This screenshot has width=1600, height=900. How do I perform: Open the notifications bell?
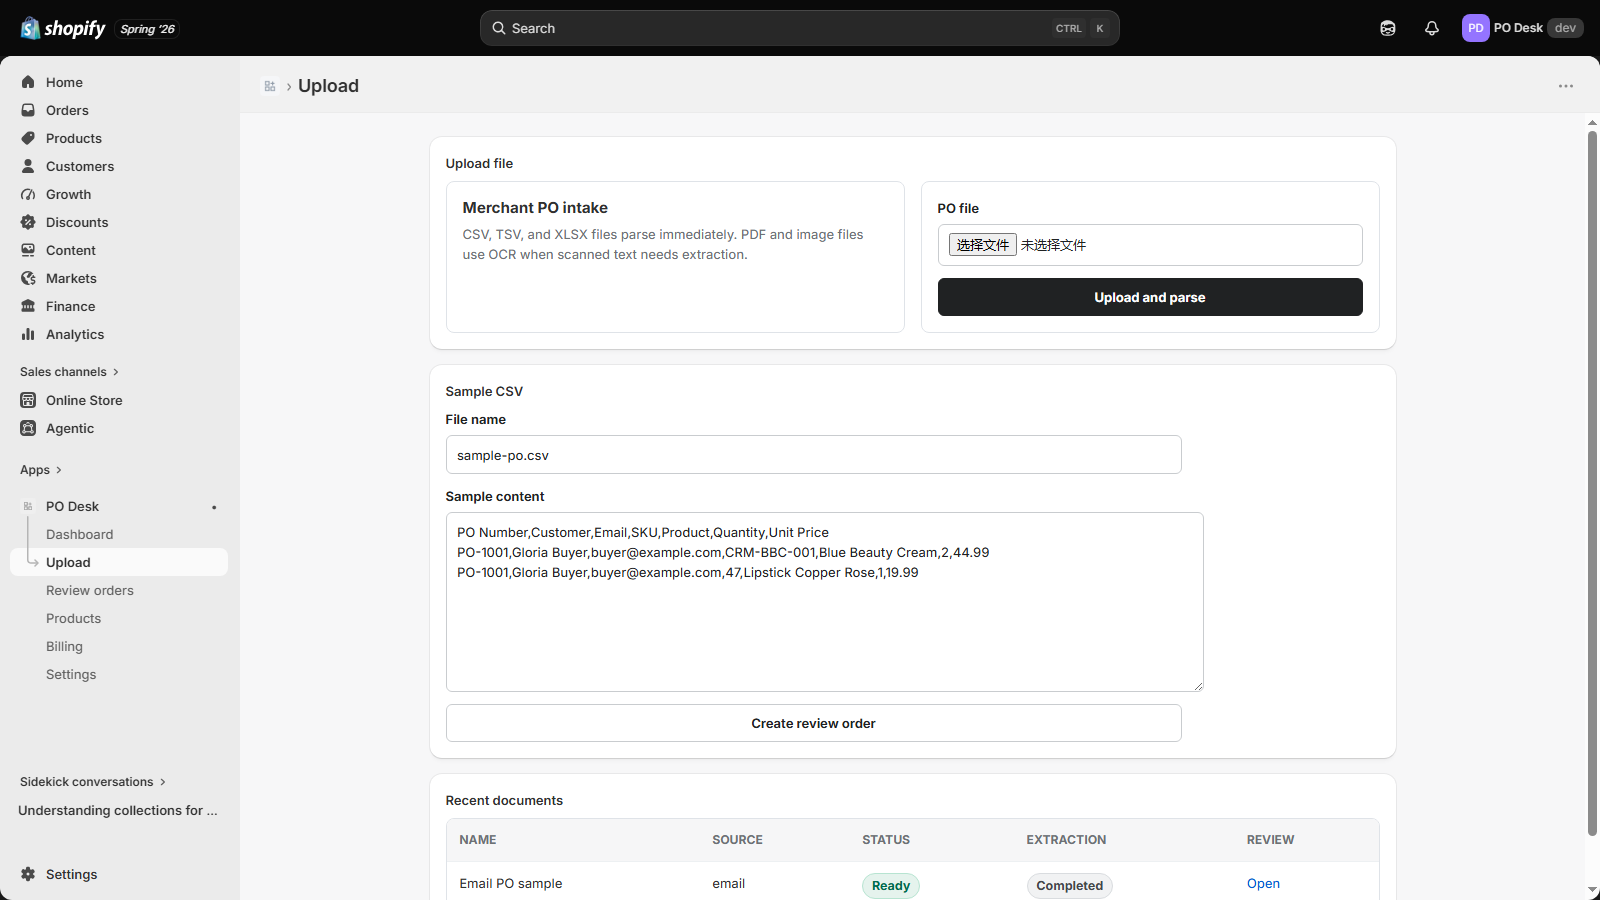1432,28
